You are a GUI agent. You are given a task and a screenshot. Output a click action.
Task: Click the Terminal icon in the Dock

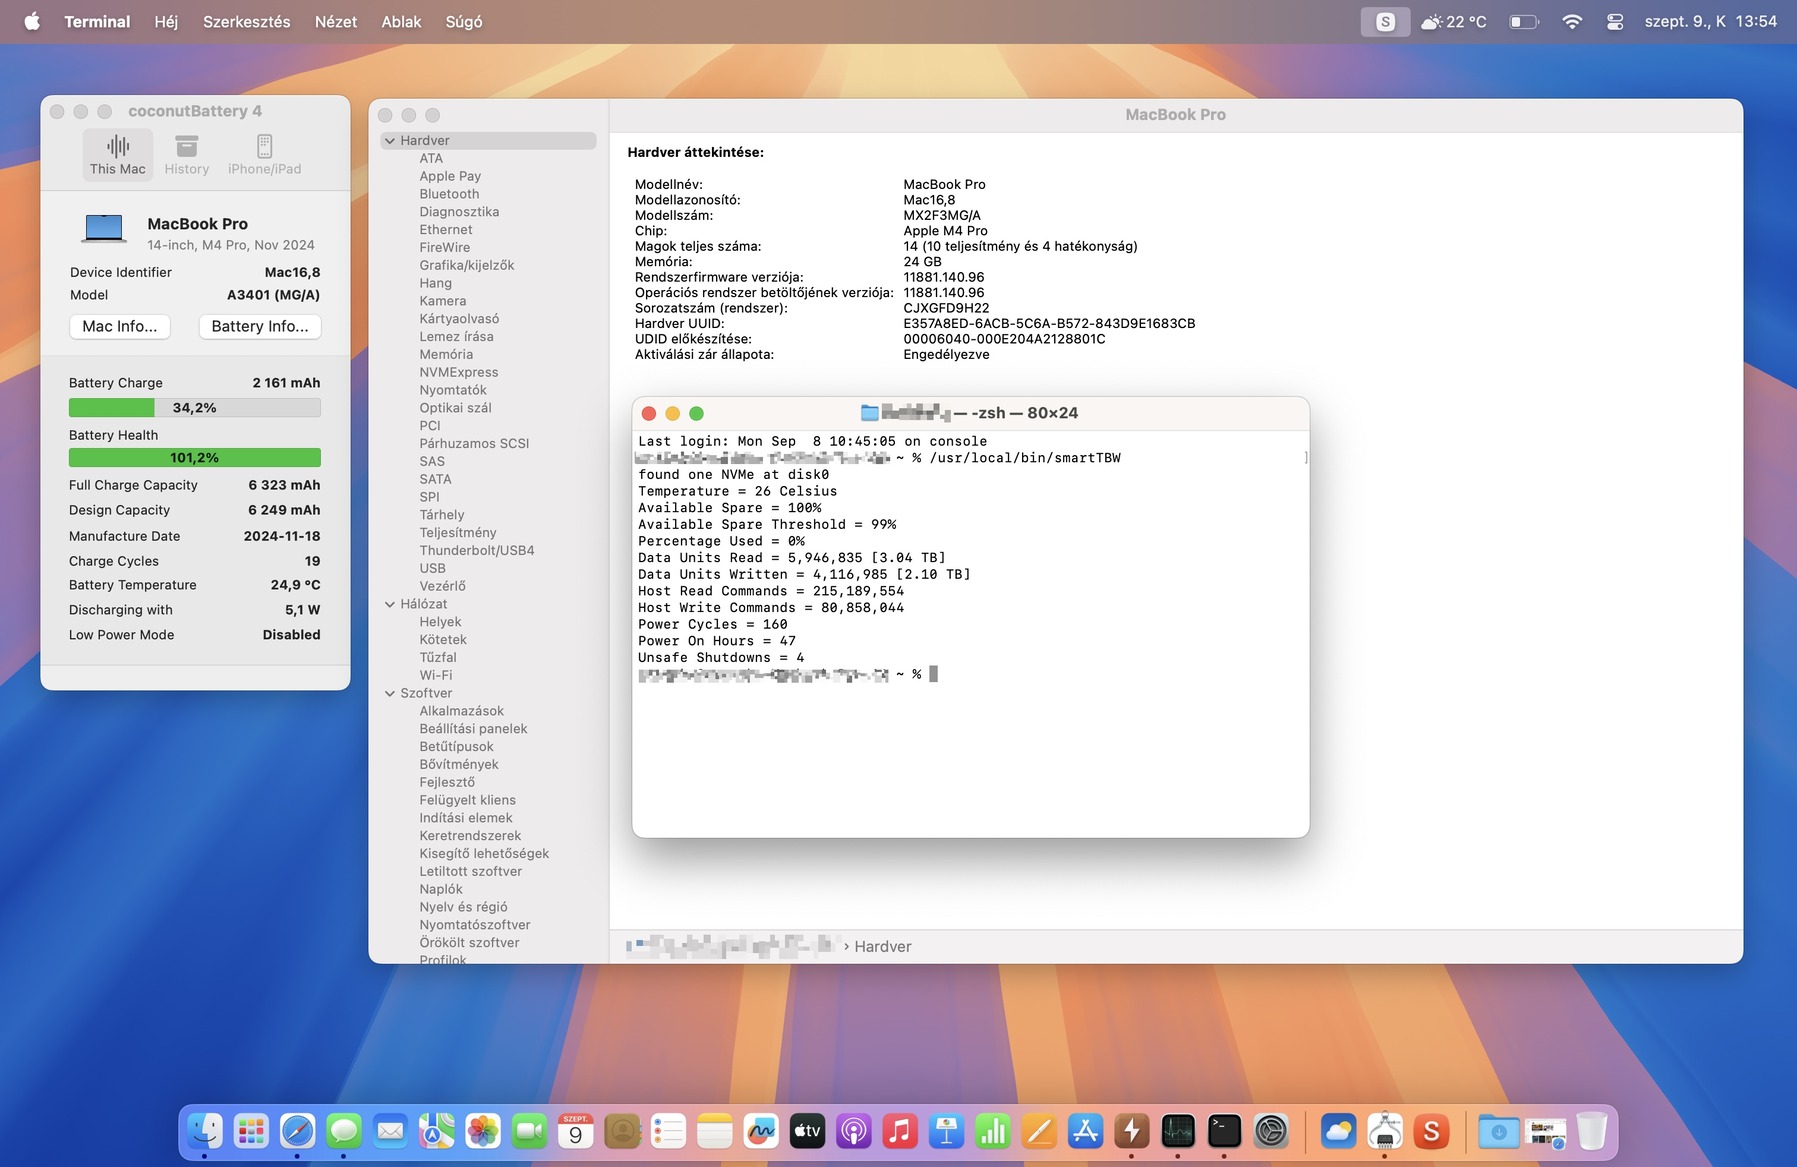click(1224, 1131)
